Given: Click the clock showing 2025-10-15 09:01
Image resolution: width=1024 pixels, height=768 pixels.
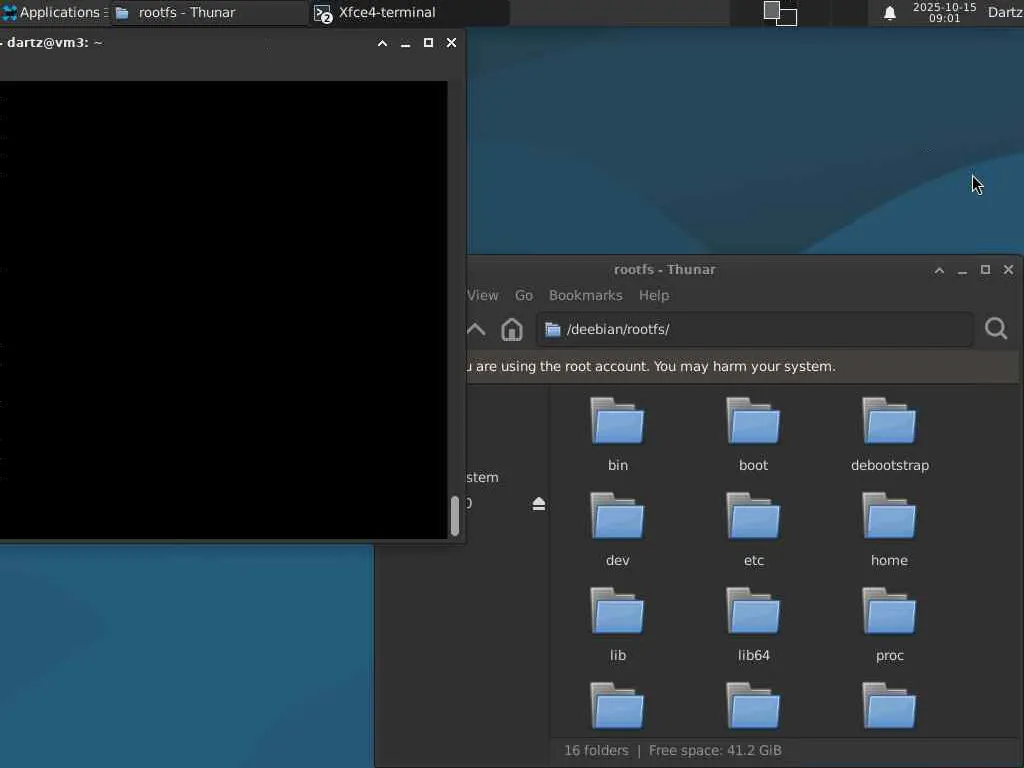Looking at the screenshot, I should [944, 12].
